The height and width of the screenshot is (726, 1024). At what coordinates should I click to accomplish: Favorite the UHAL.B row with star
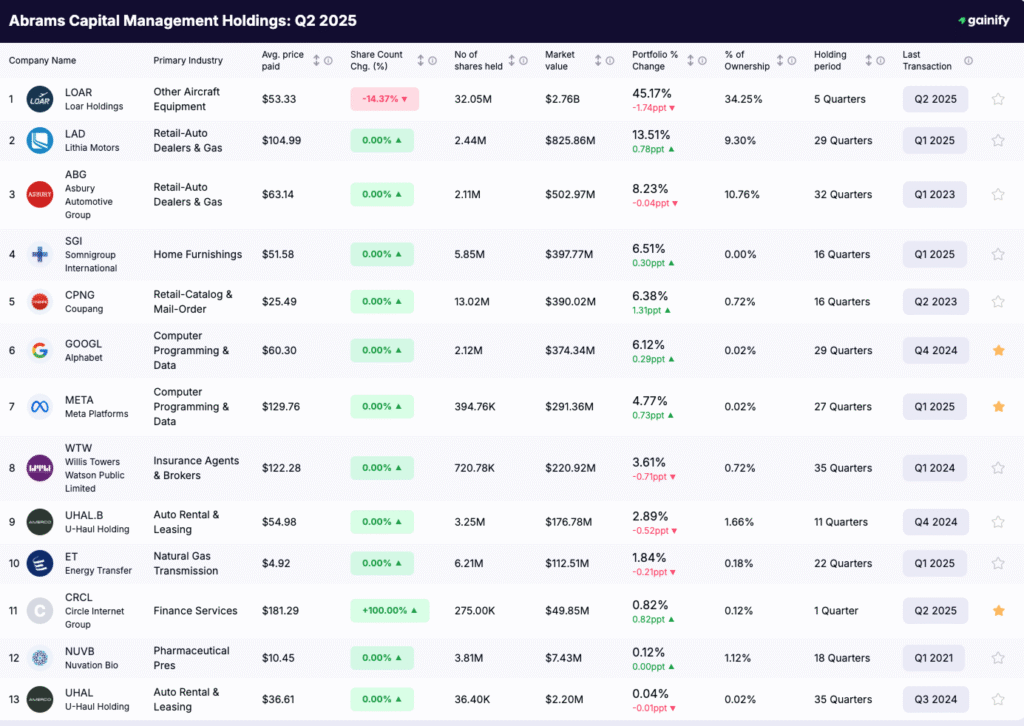[998, 522]
